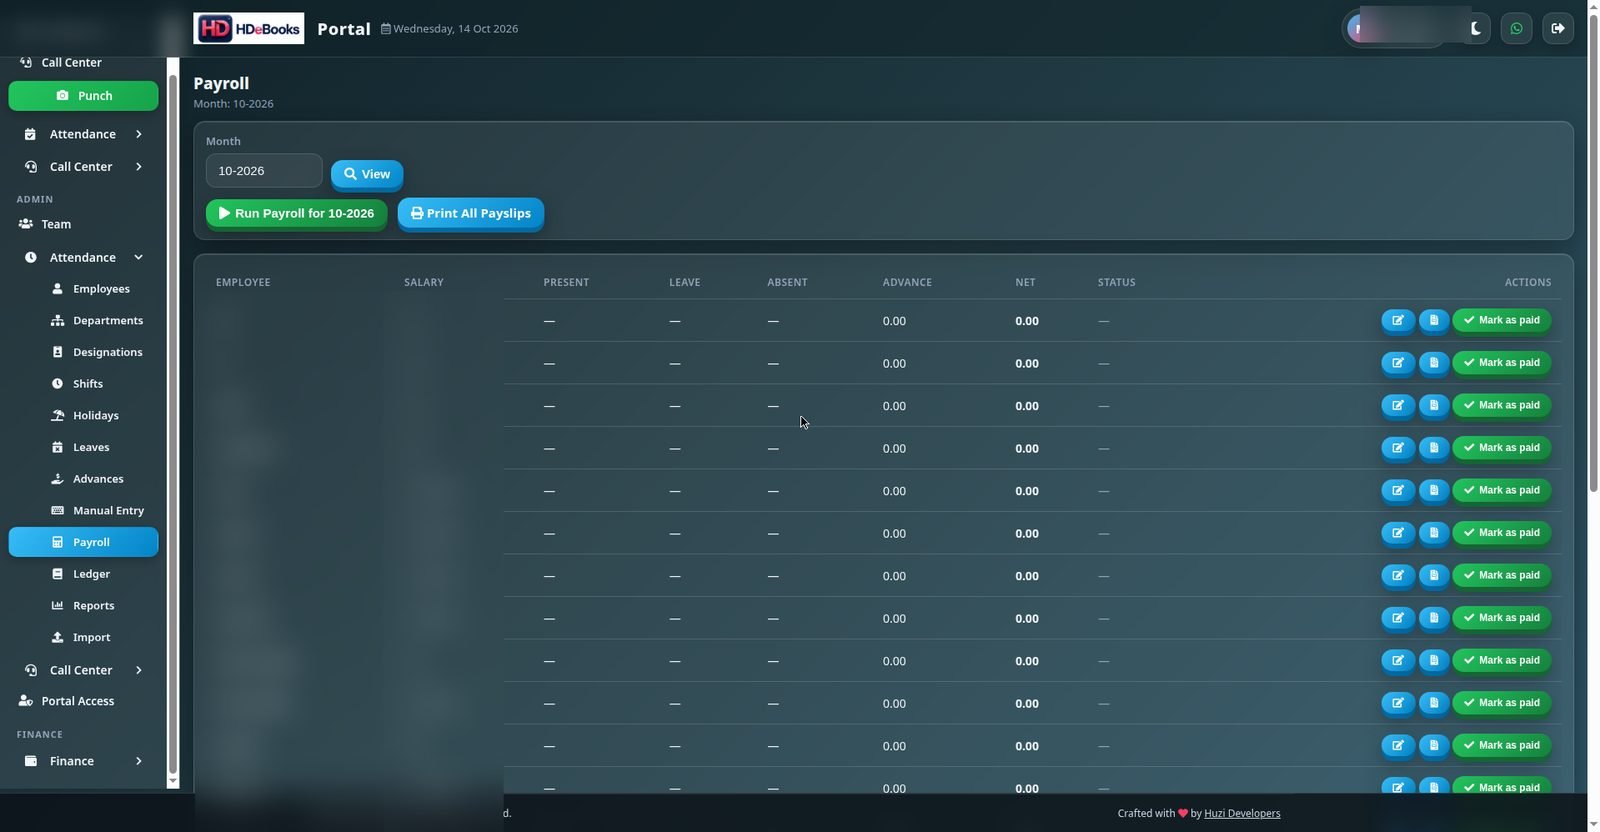Click the WhatsApp icon in the top bar

pyautogui.click(x=1516, y=29)
